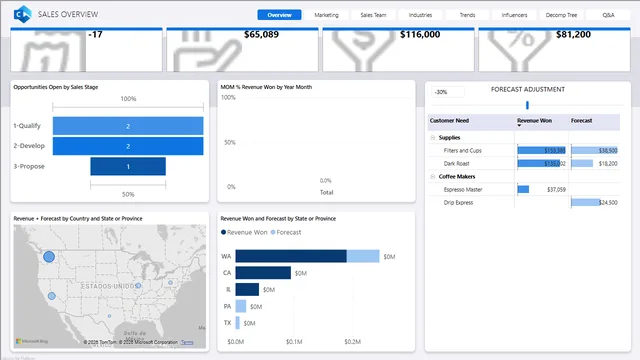
Task: Select the Espresso Master row
Action: (x=524, y=190)
